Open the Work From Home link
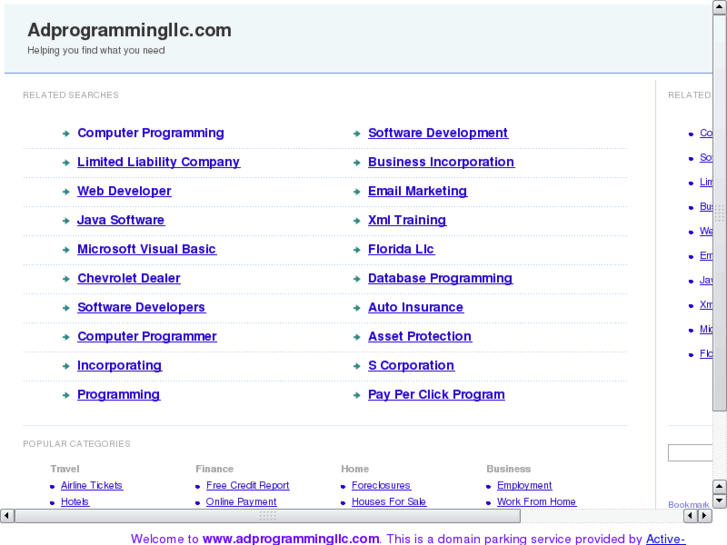The width and height of the screenshot is (727, 545). pos(536,502)
